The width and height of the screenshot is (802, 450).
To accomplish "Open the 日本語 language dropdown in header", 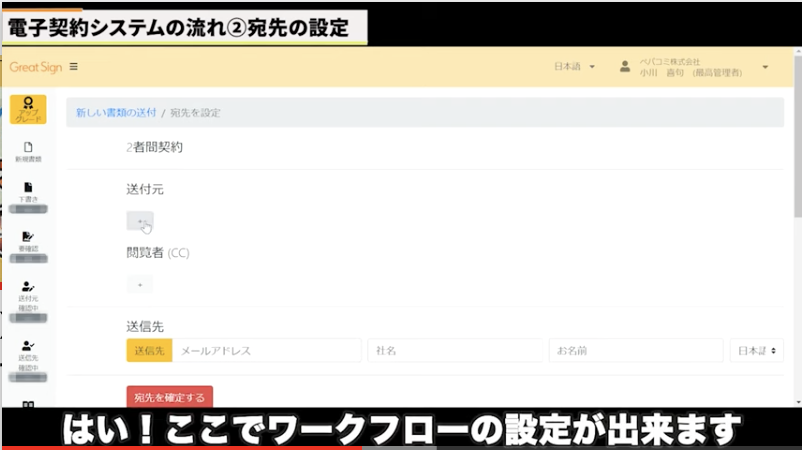I will pyautogui.click(x=574, y=67).
